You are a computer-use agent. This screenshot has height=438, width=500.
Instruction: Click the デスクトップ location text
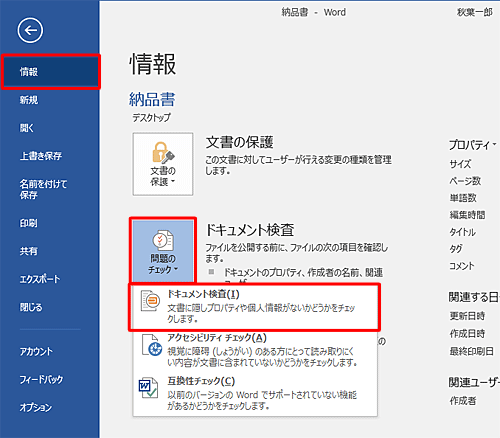[x=151, y=117]
